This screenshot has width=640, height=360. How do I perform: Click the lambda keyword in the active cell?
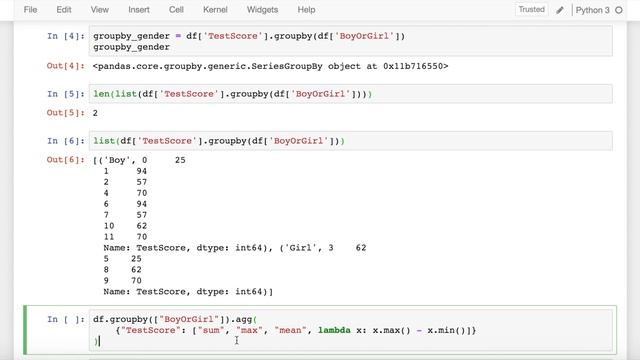(x=334, y=330)
